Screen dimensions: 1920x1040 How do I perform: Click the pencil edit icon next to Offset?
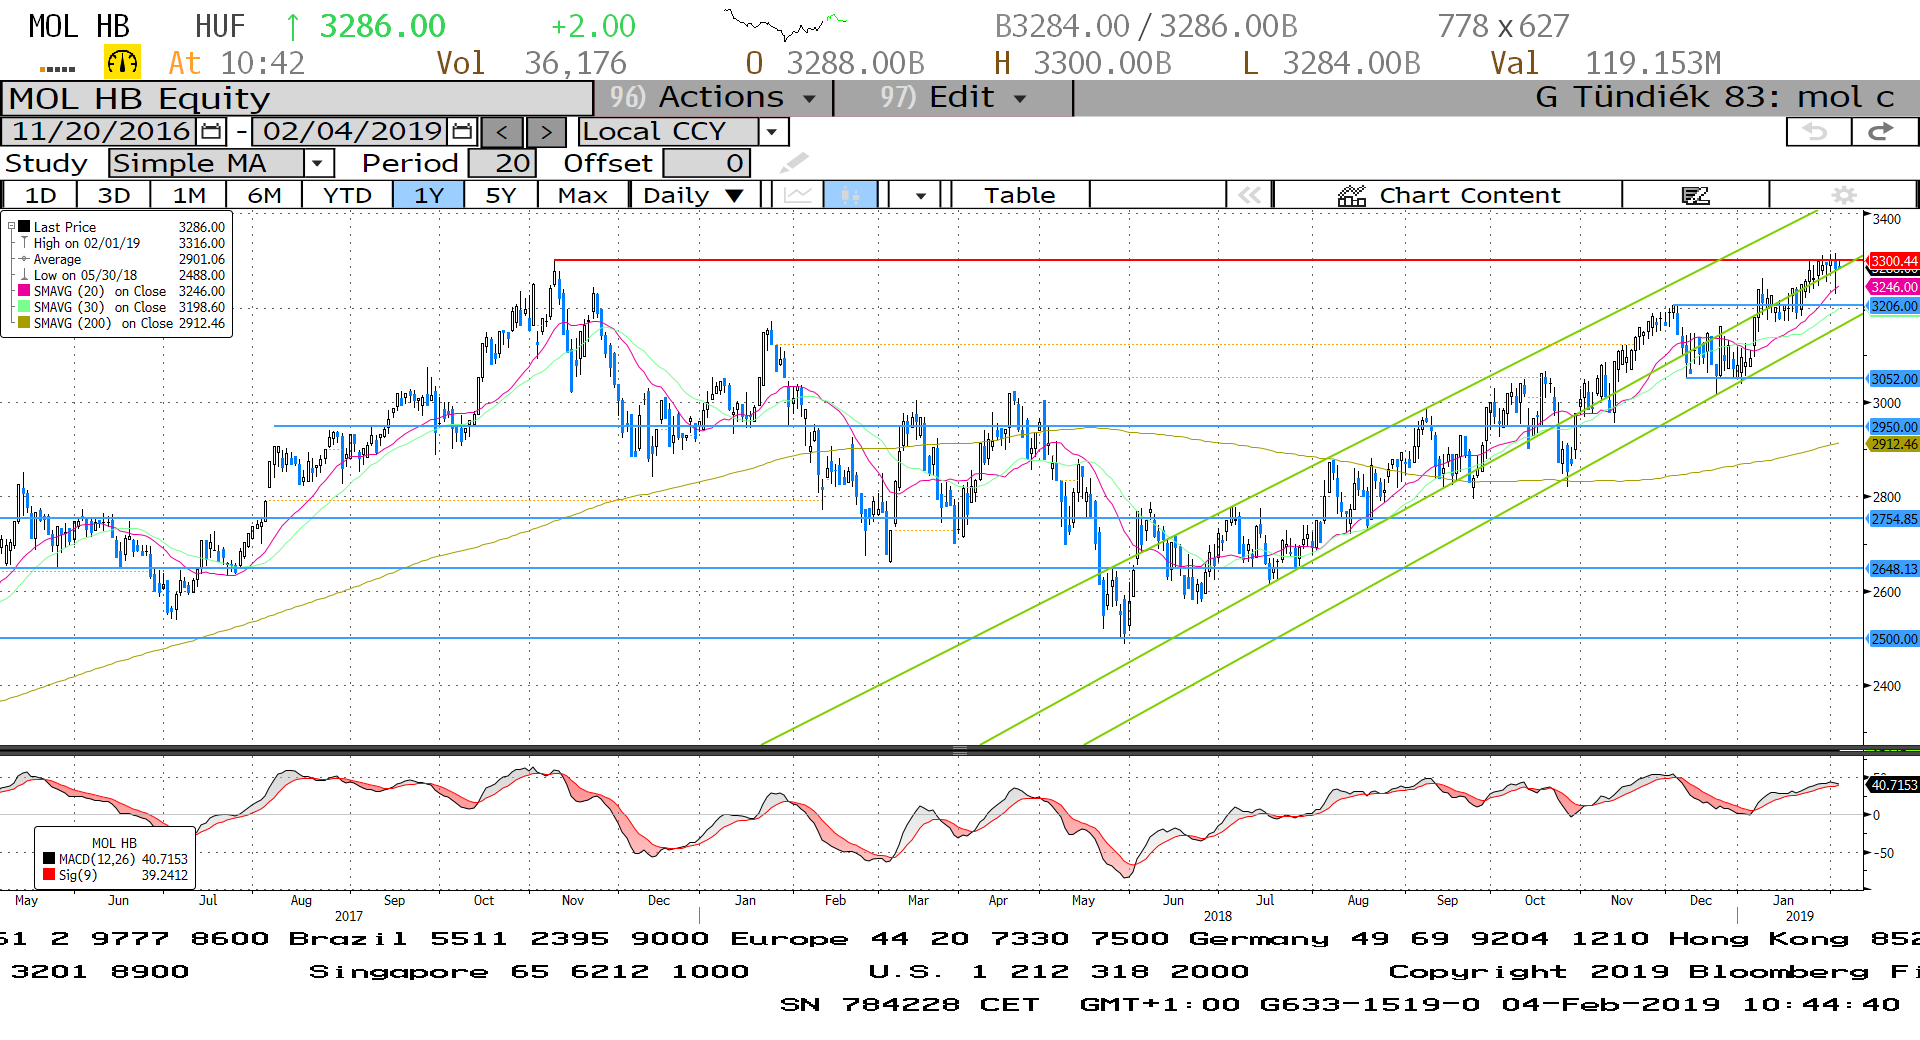click(795, 162)
